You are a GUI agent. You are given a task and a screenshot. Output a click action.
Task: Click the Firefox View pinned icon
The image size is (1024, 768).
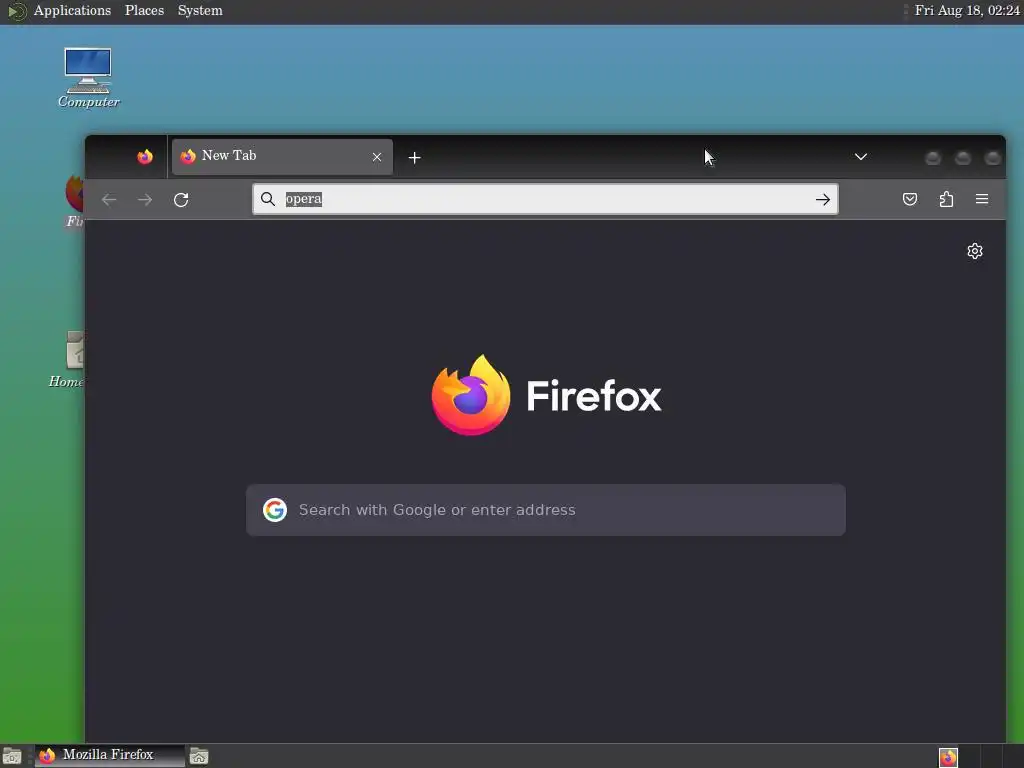(x=145, y=157)
